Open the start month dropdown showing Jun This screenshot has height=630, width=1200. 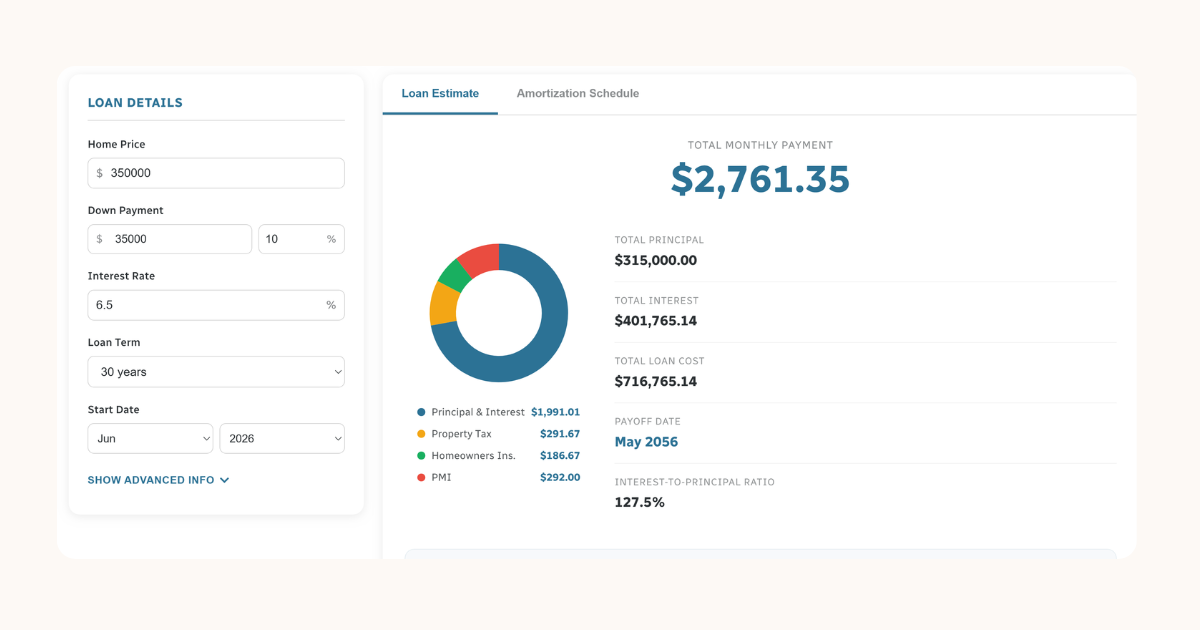click(x=150, y=438)
